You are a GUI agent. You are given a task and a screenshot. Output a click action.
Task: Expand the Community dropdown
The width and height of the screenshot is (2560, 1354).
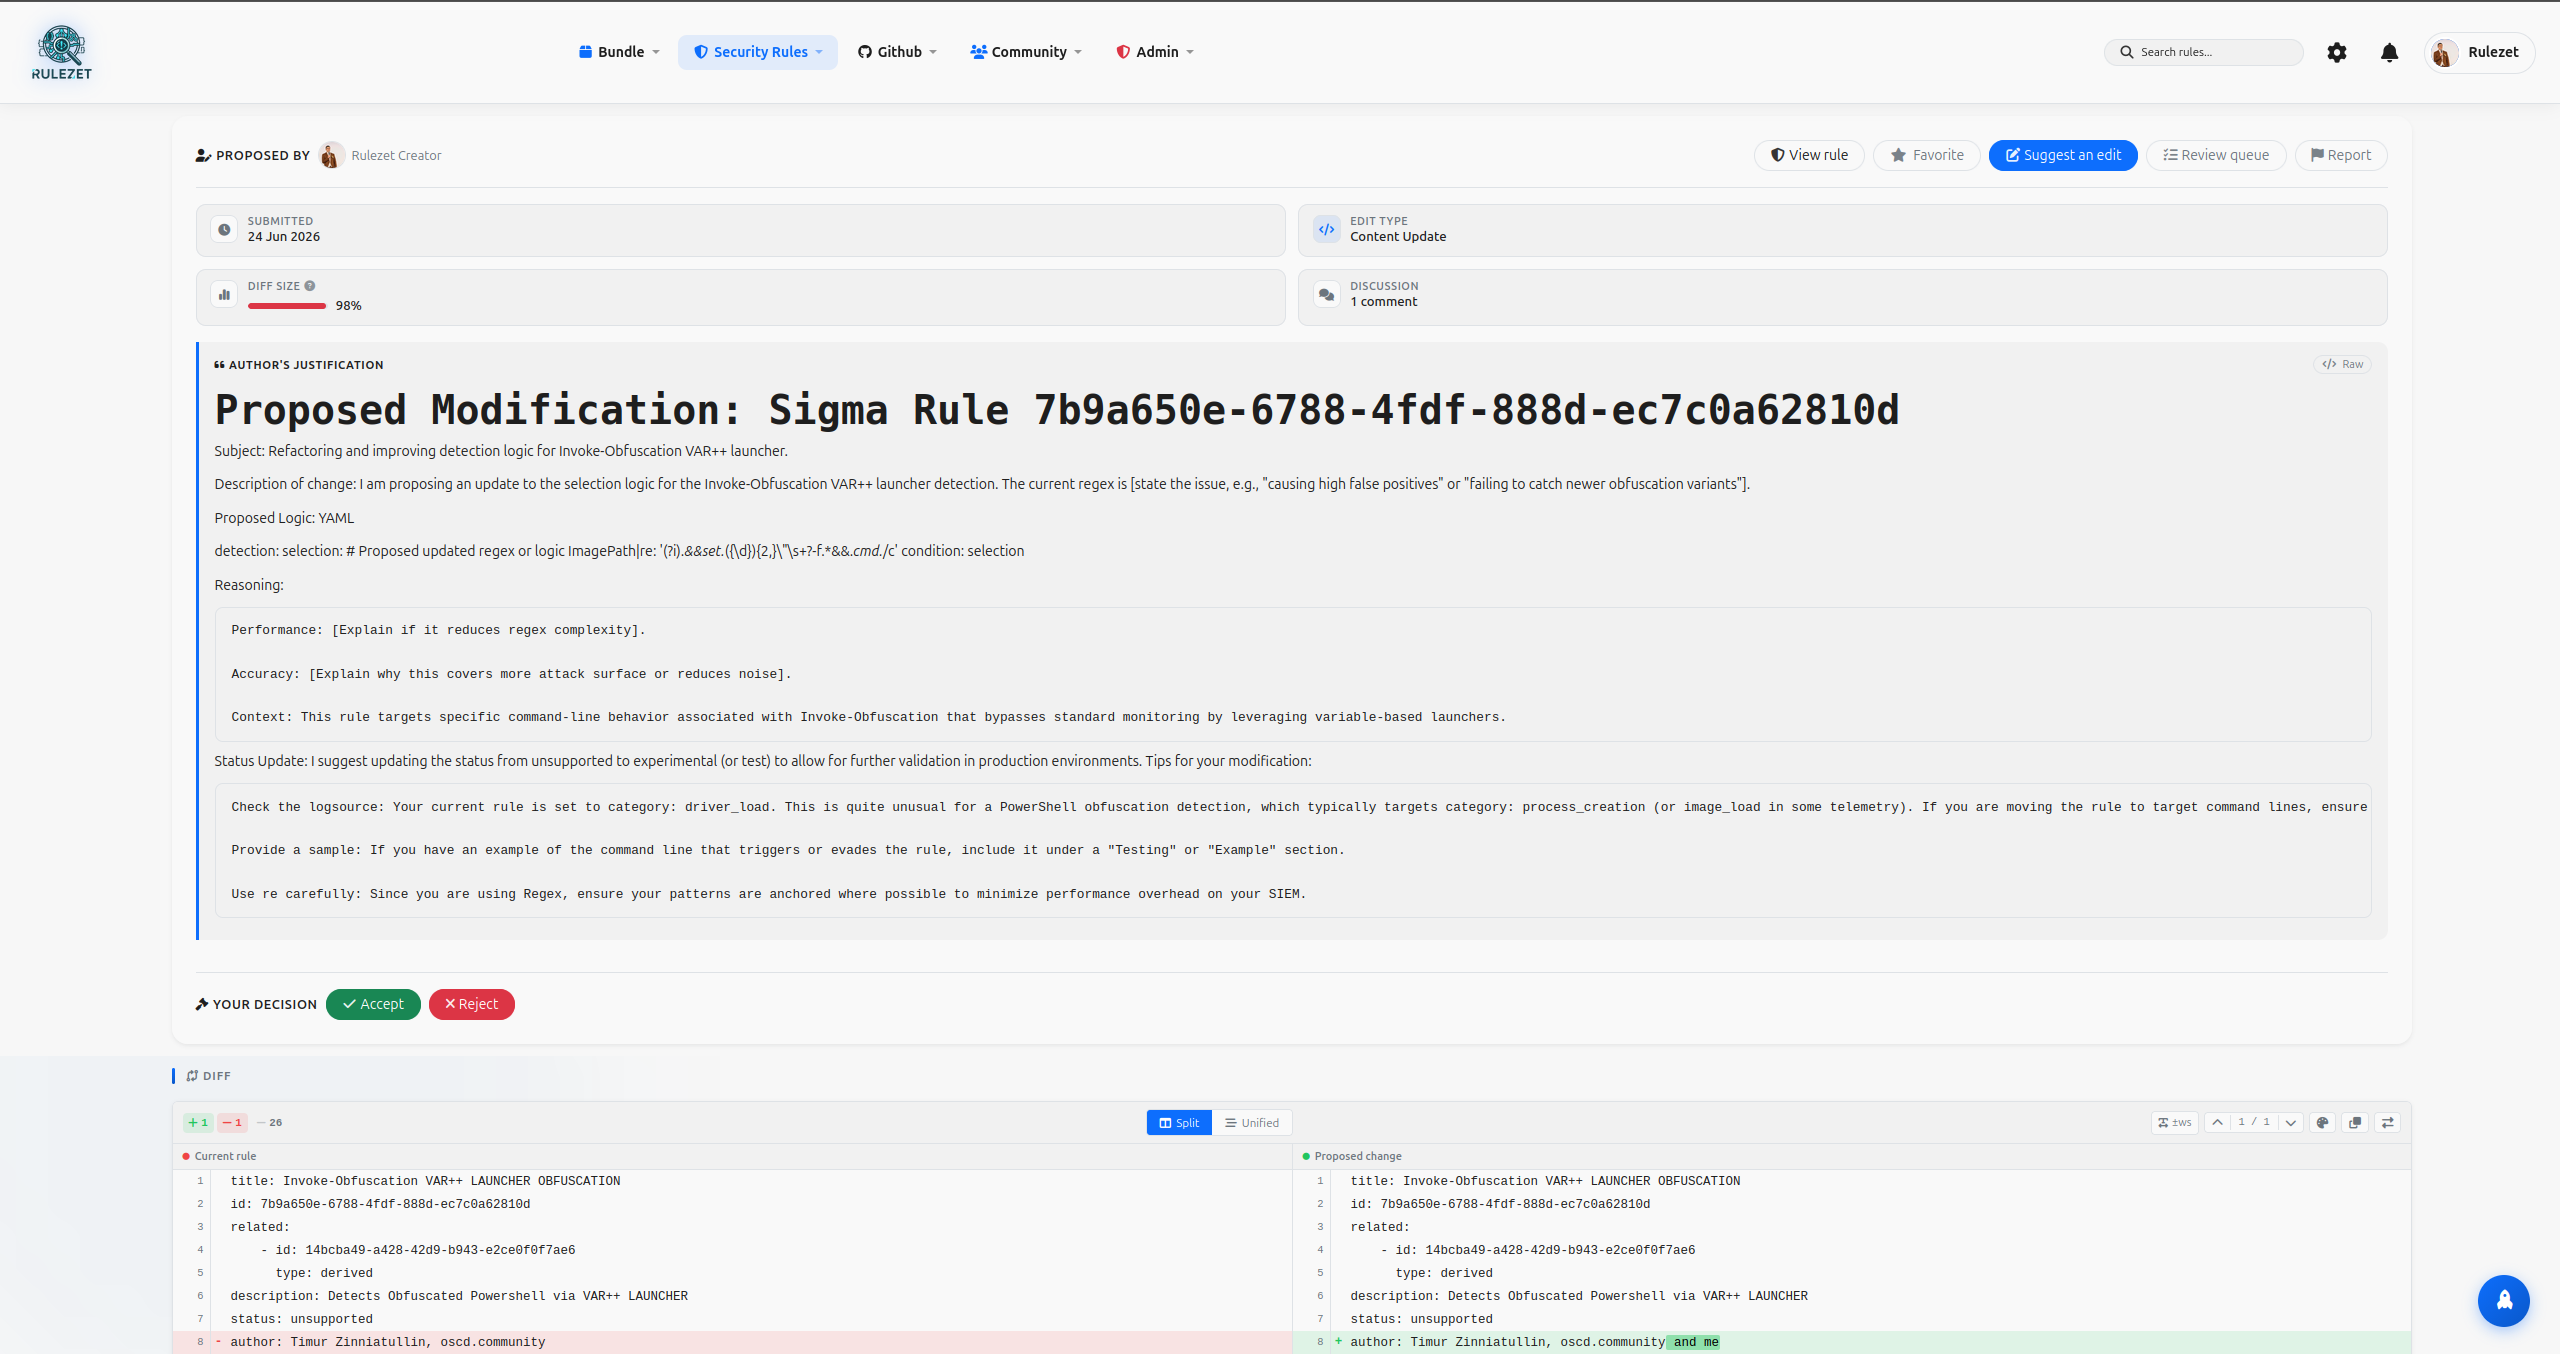(1026, 52)
